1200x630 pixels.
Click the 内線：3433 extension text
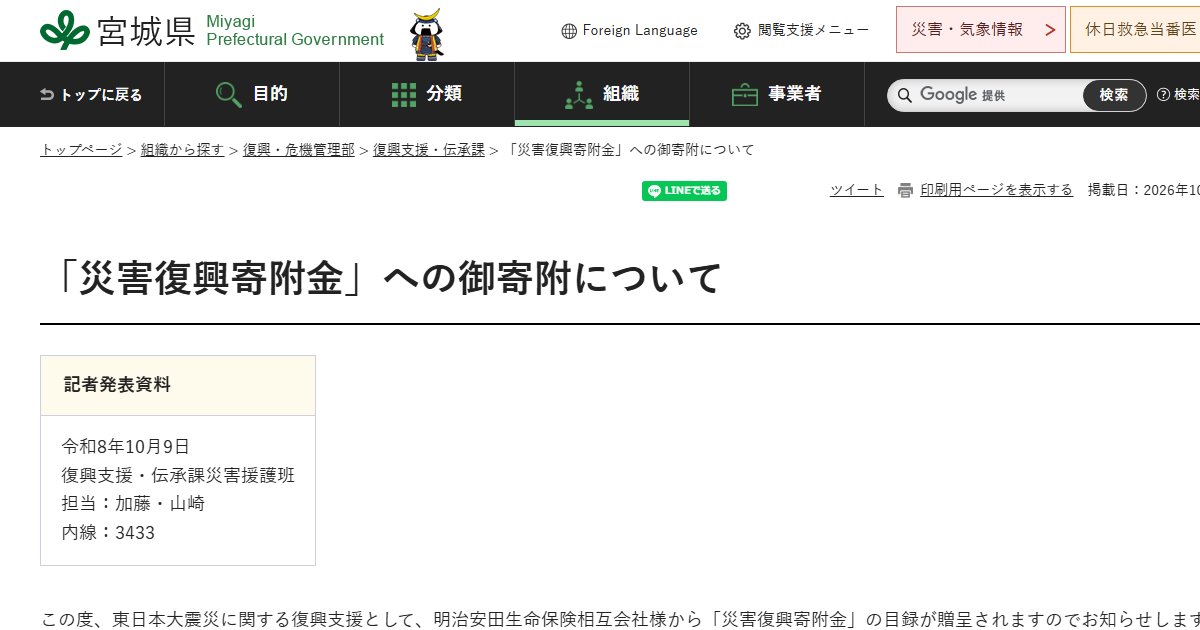pos(108,533)
